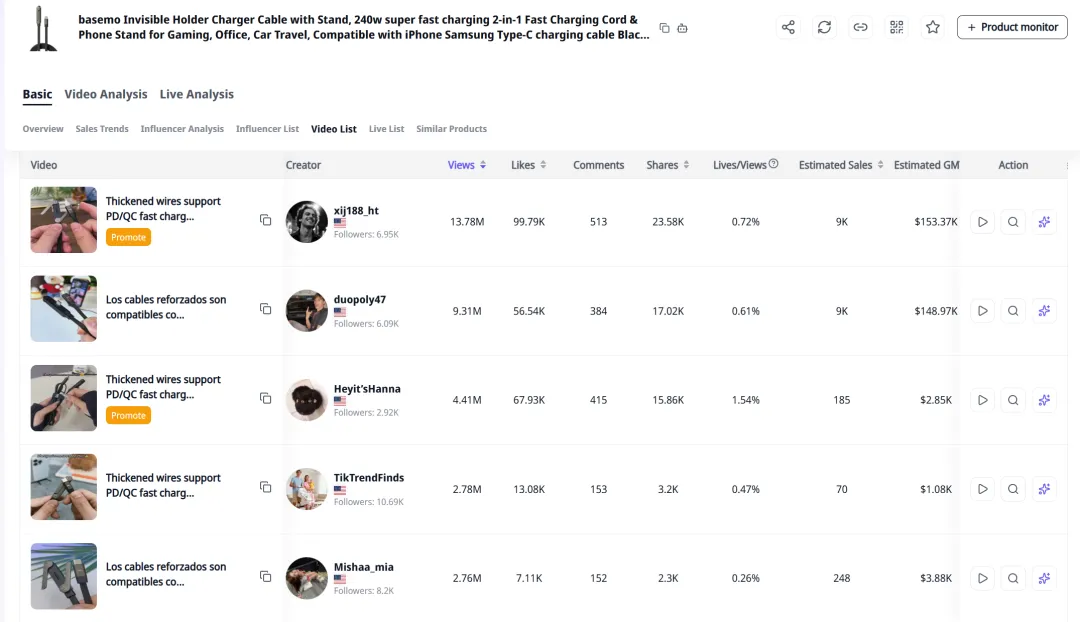Copy product link with the chain icon
1080x622 pixels.
tap(860, 27)
